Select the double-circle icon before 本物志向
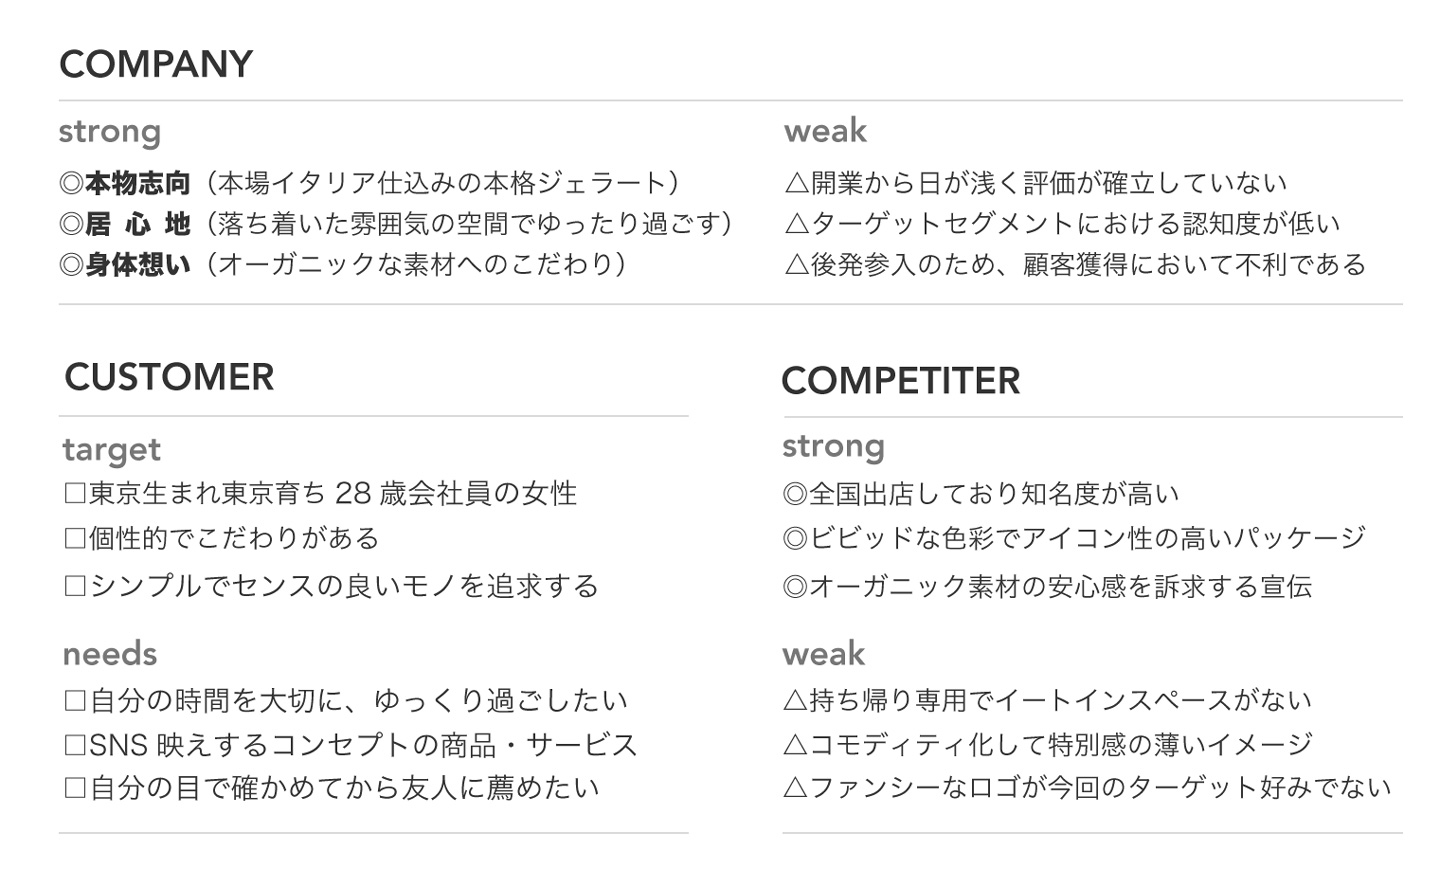The width and height of the screenshot is (1440, 887). (71, 184)
